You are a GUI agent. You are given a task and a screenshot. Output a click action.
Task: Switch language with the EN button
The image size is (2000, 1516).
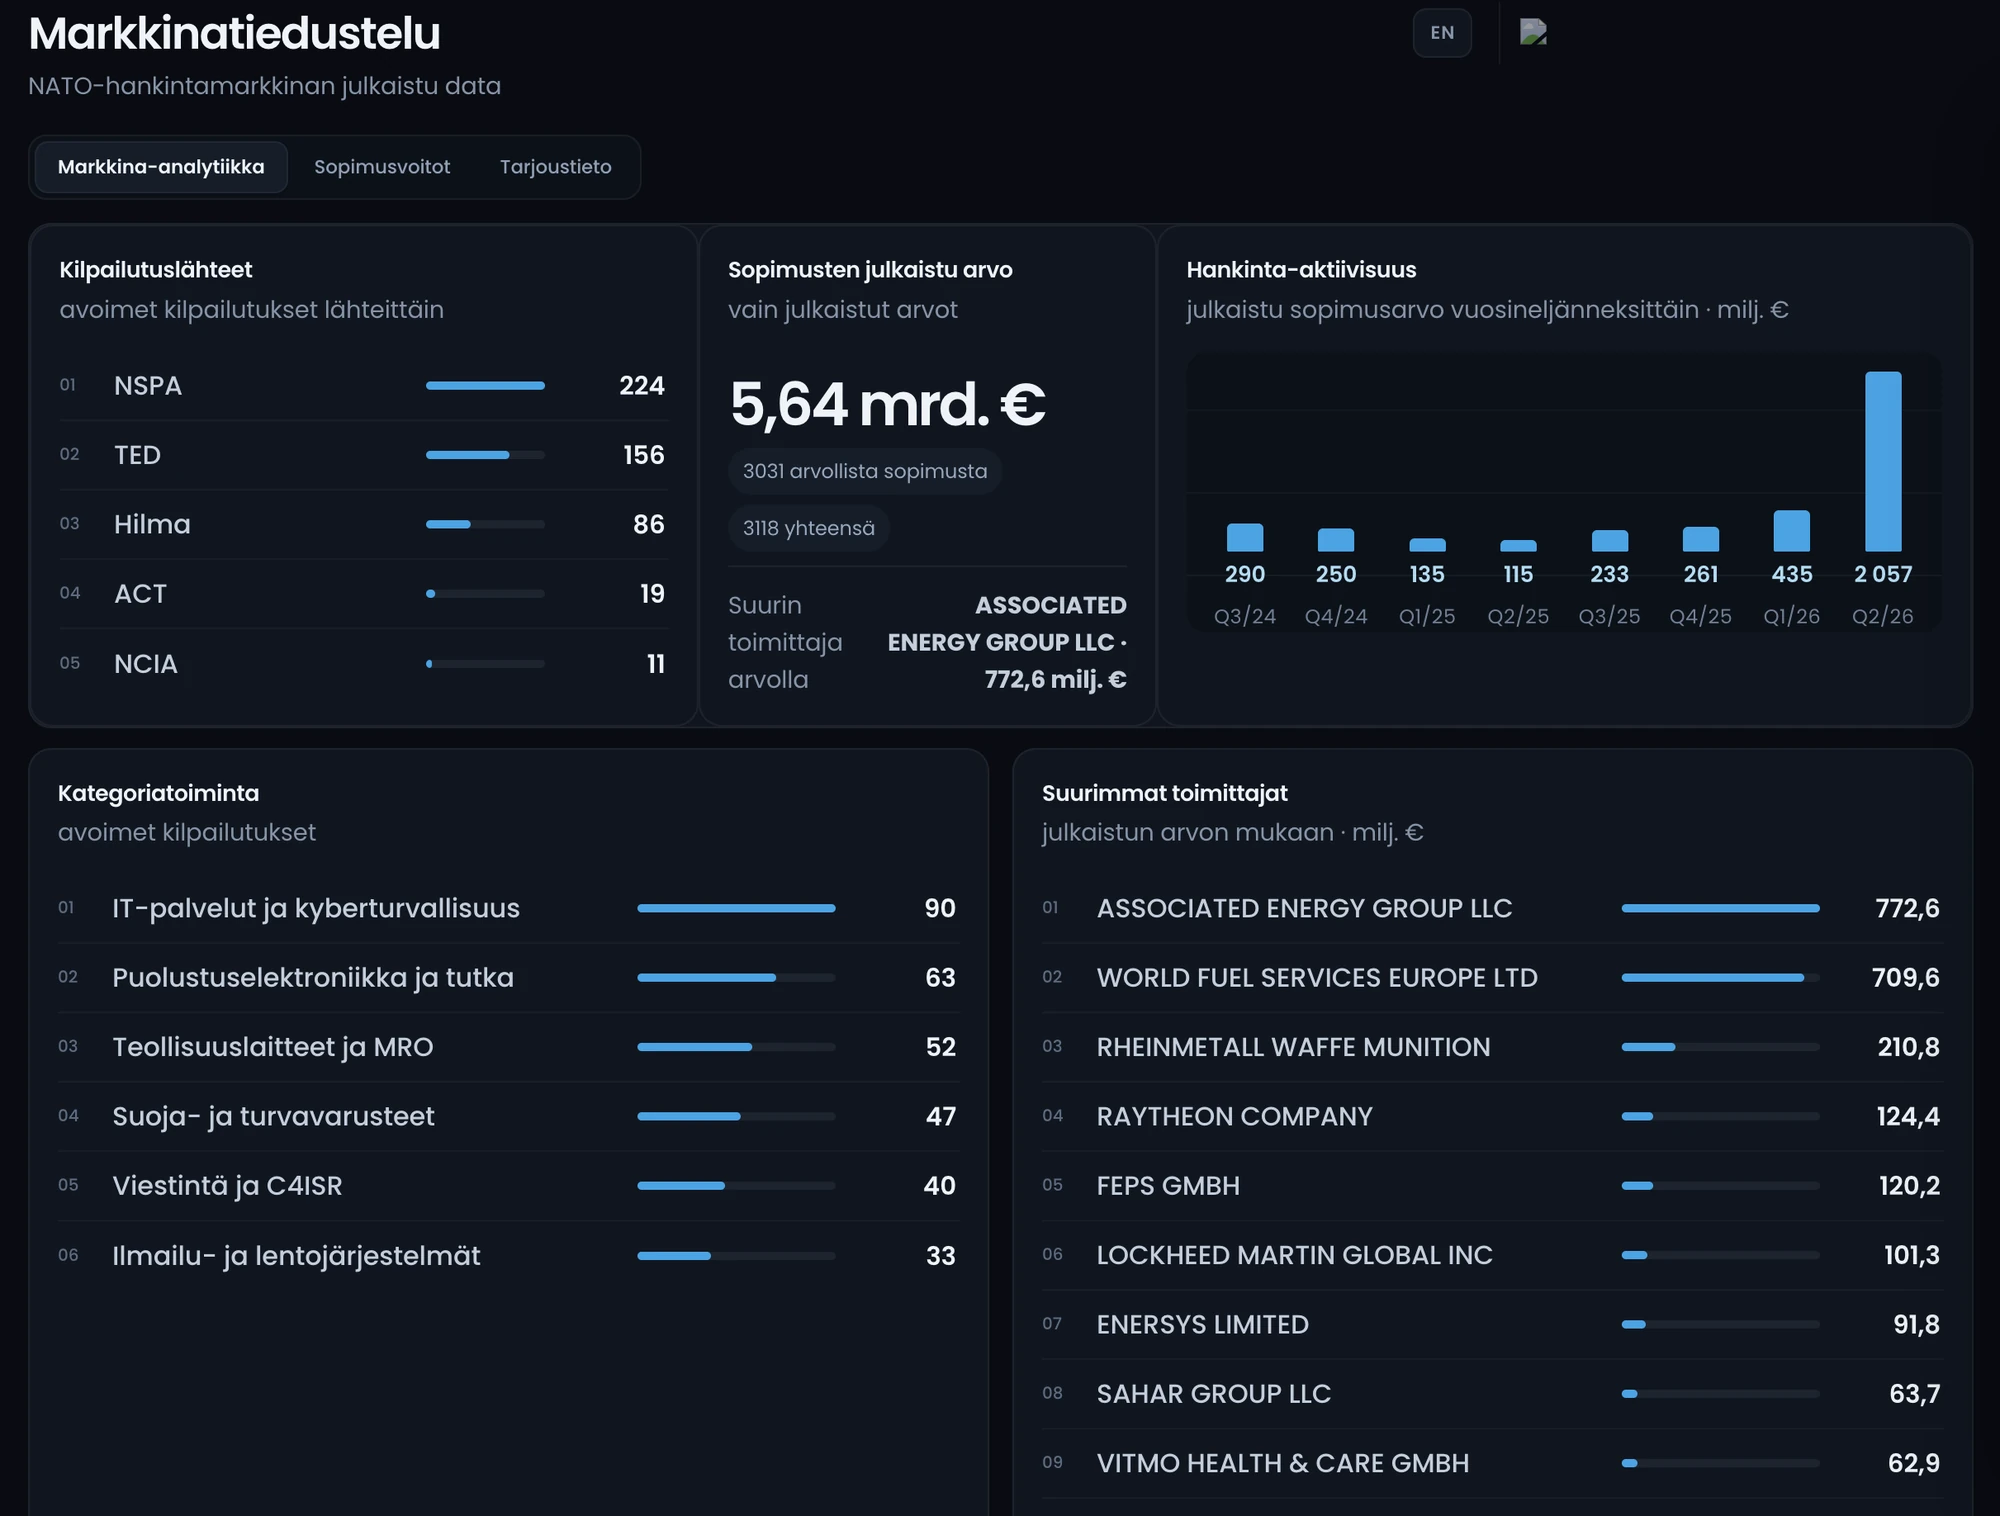[1442, 33]
